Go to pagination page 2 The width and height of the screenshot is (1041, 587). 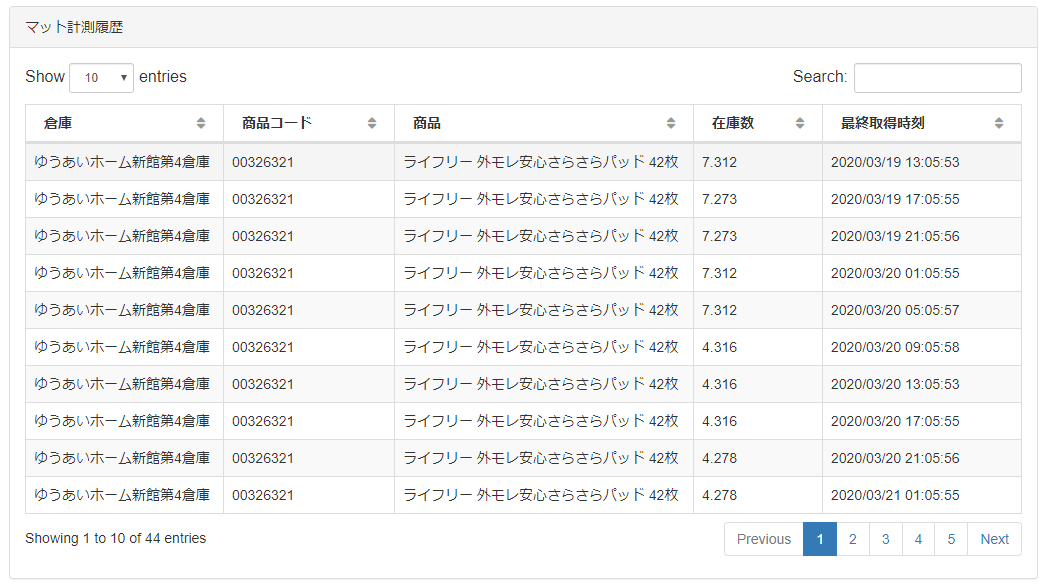(x=852, y=539)
